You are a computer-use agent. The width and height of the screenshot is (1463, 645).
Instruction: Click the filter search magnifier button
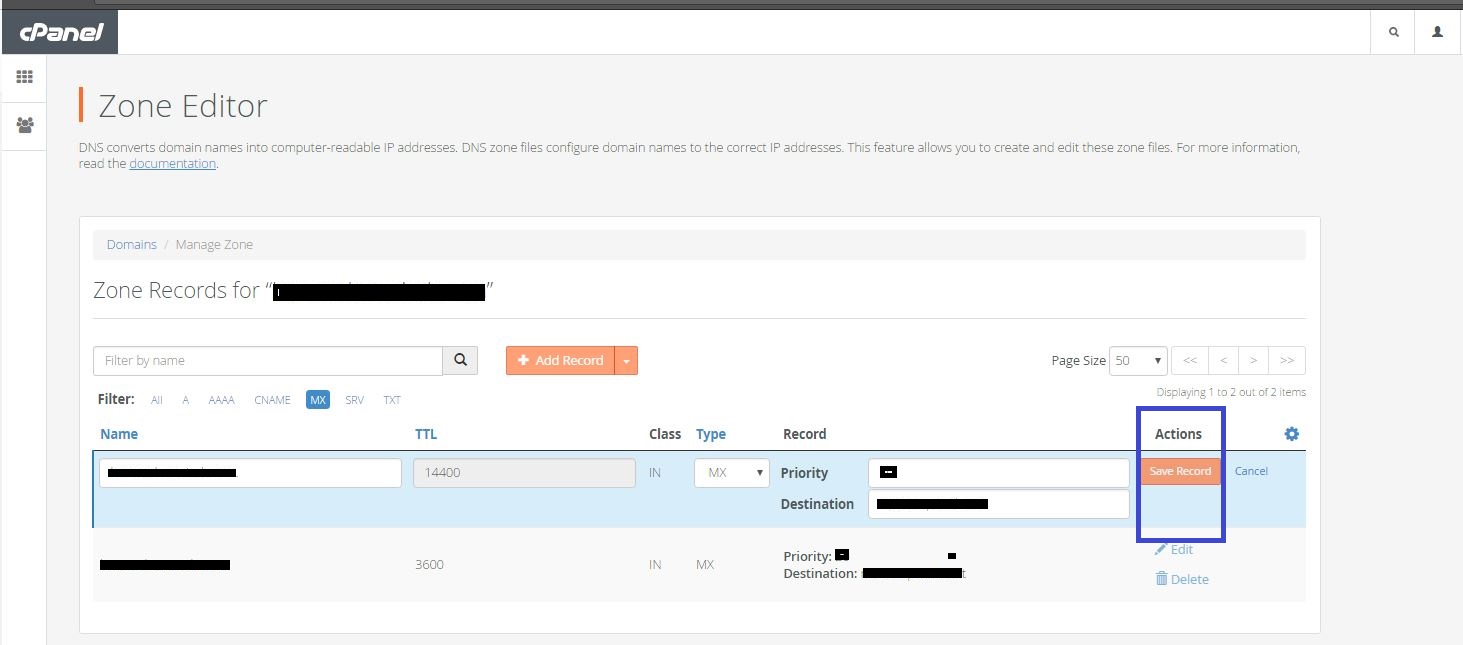pyautogui.click(x=460, y=360)
